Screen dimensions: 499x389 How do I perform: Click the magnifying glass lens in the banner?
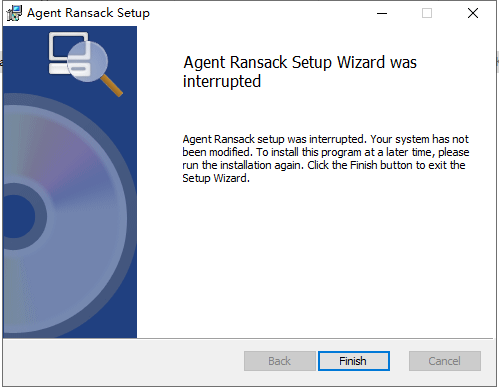click(x=87, y=62)
